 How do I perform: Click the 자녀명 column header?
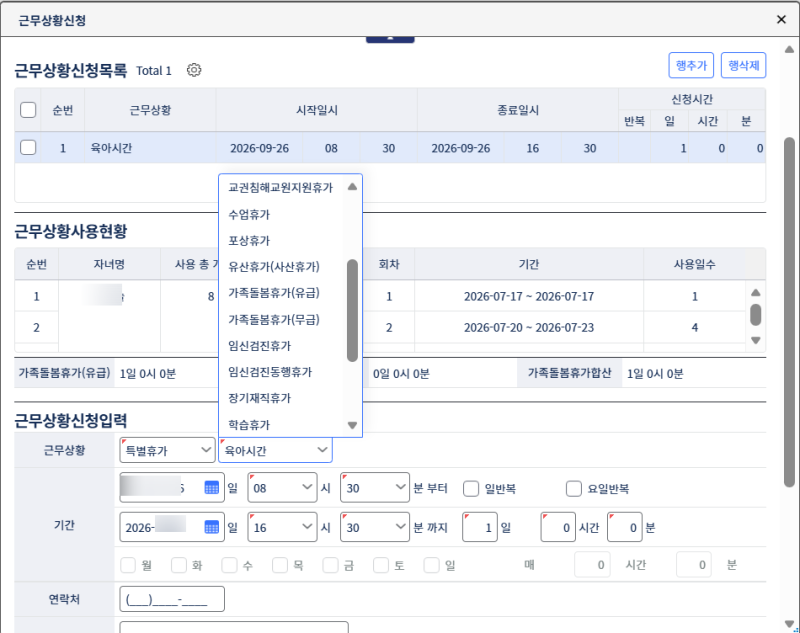pos(109,264)
